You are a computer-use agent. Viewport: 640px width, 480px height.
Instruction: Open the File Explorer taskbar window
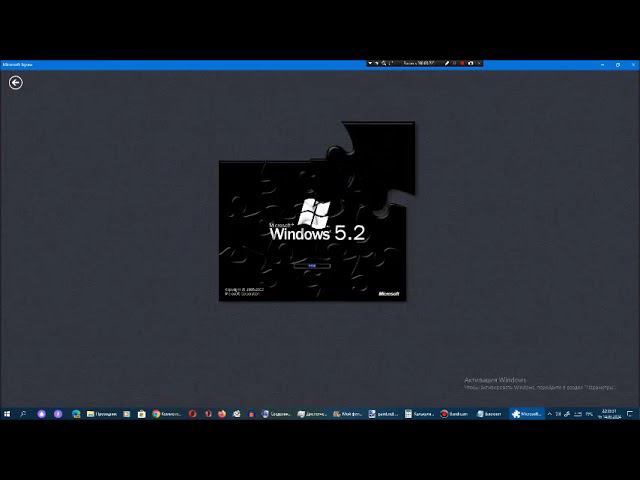coord(102,414)
